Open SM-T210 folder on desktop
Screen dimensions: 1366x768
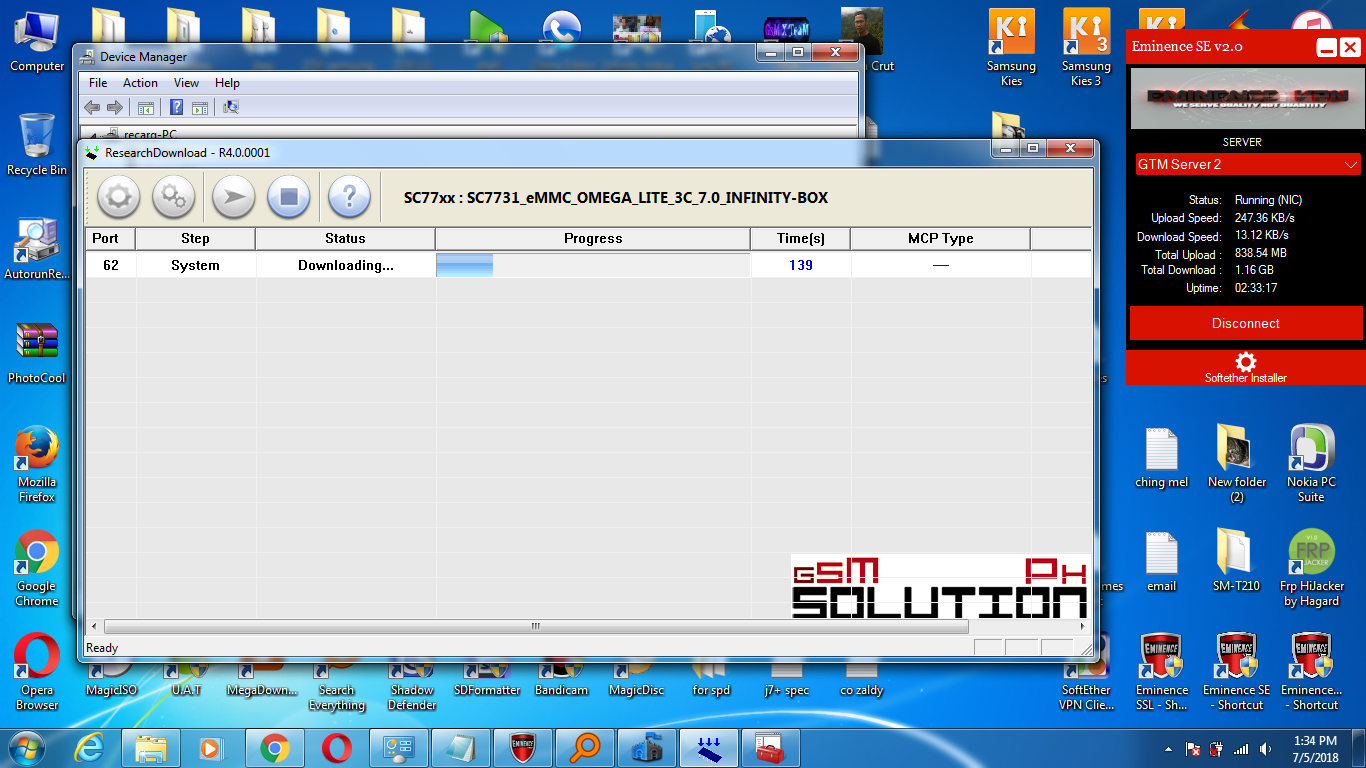(1236, 560)
